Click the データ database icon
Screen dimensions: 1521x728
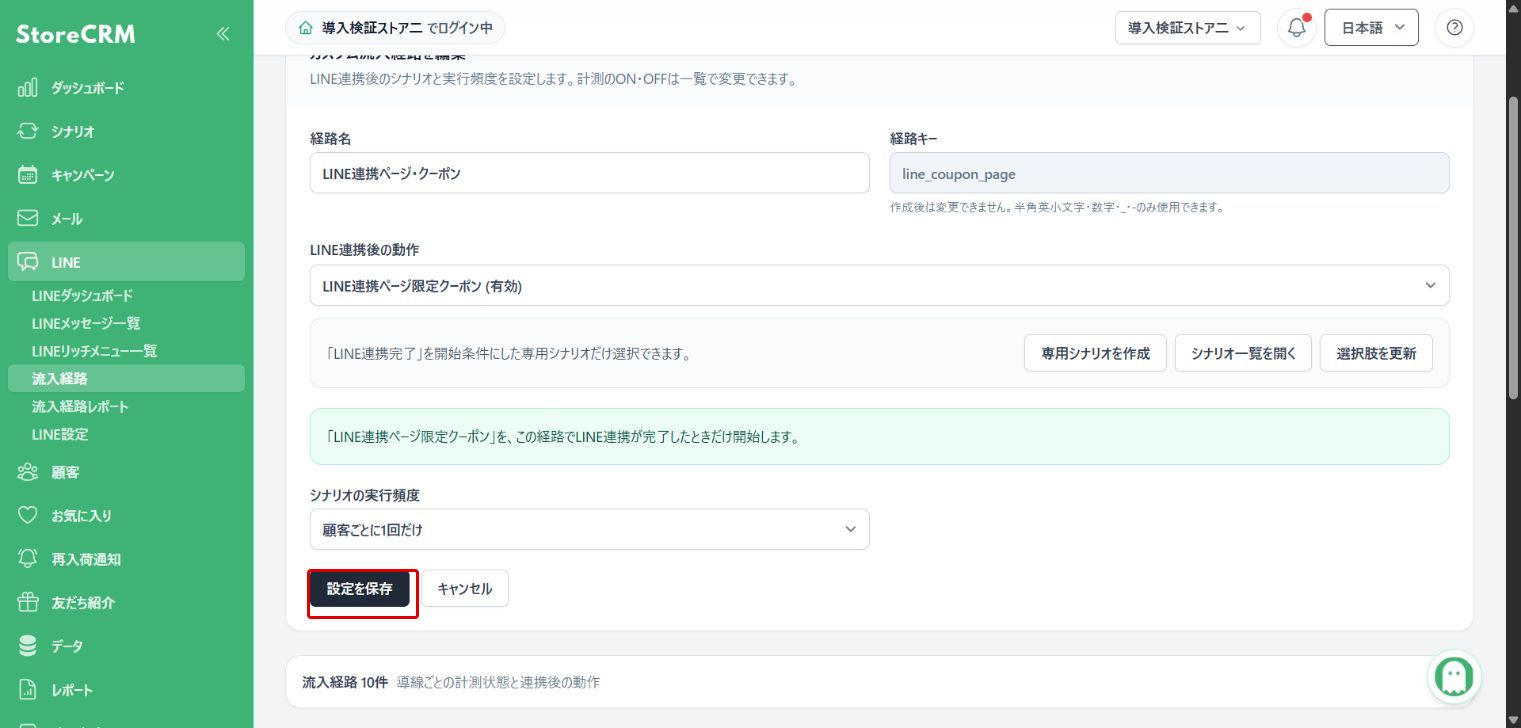point(28,646)
